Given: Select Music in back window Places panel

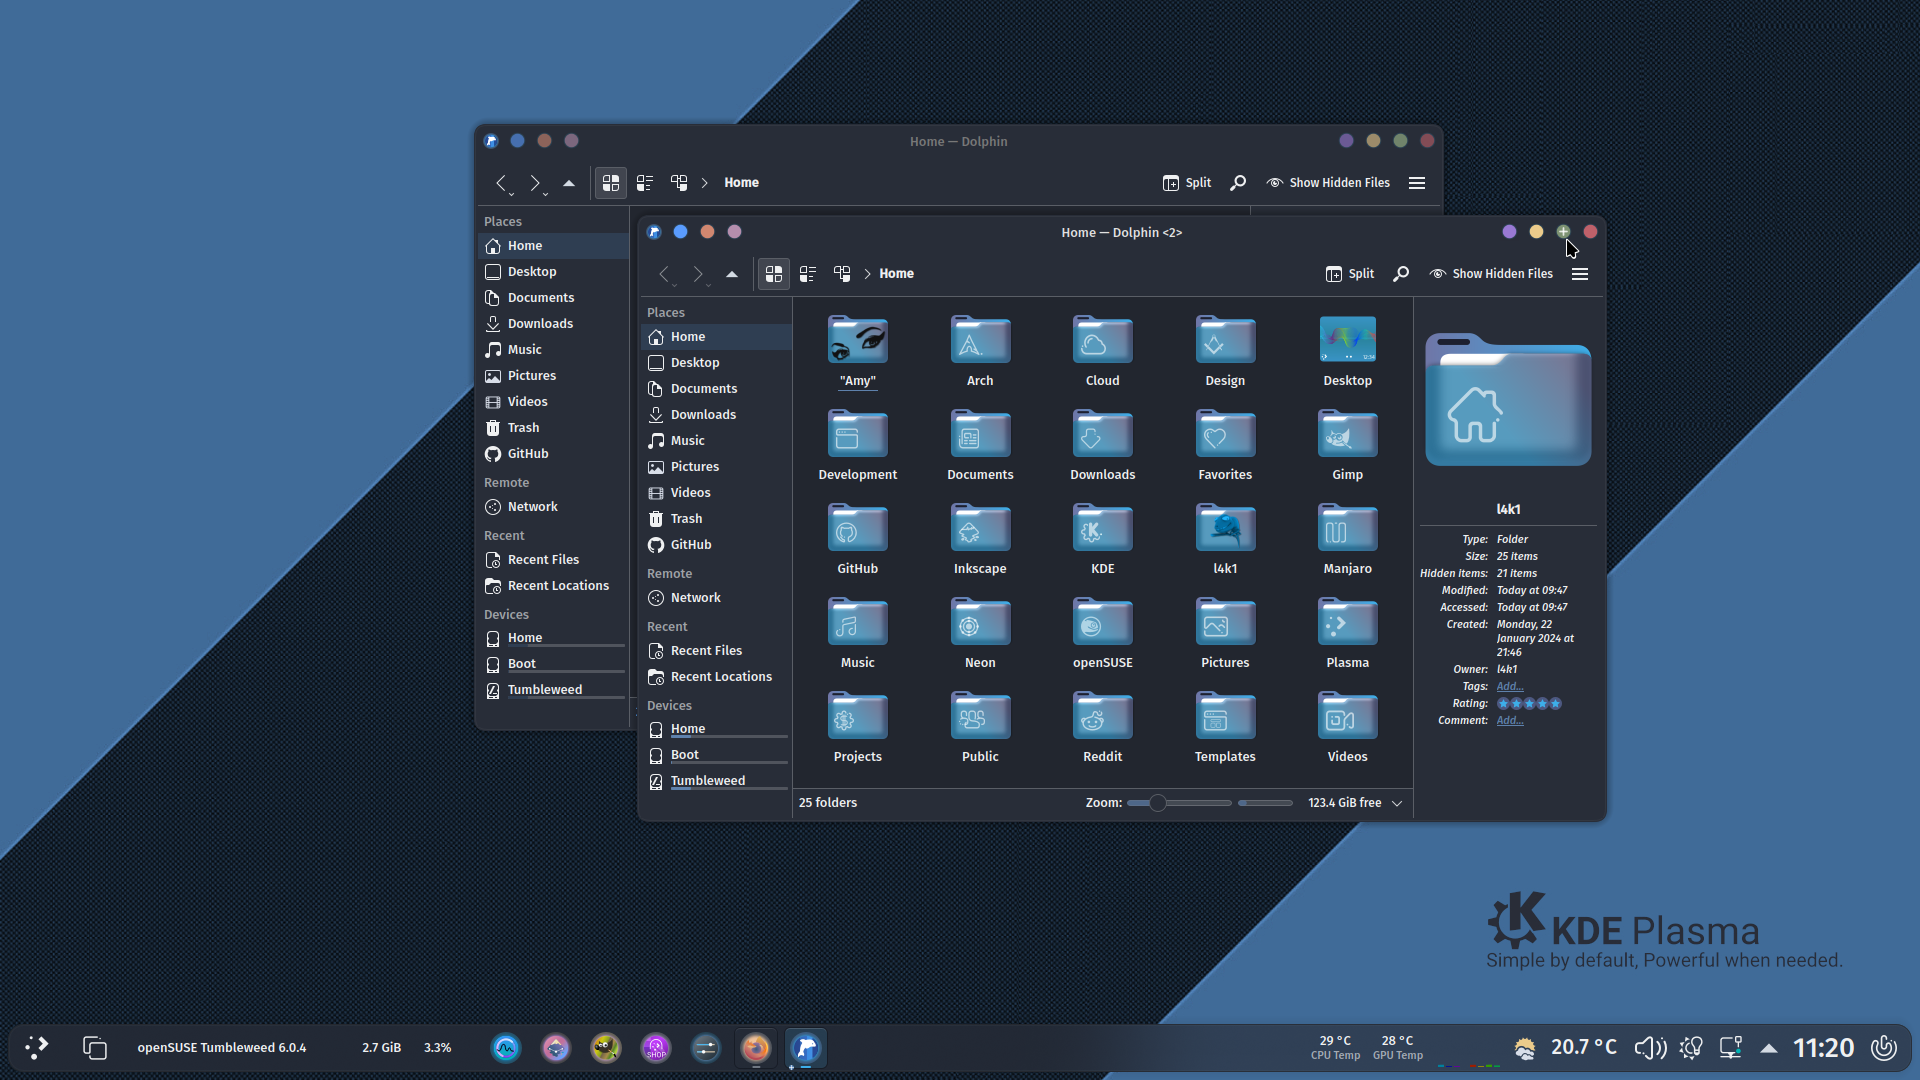Looking at the screenshot, I should (x=553, y=350).
